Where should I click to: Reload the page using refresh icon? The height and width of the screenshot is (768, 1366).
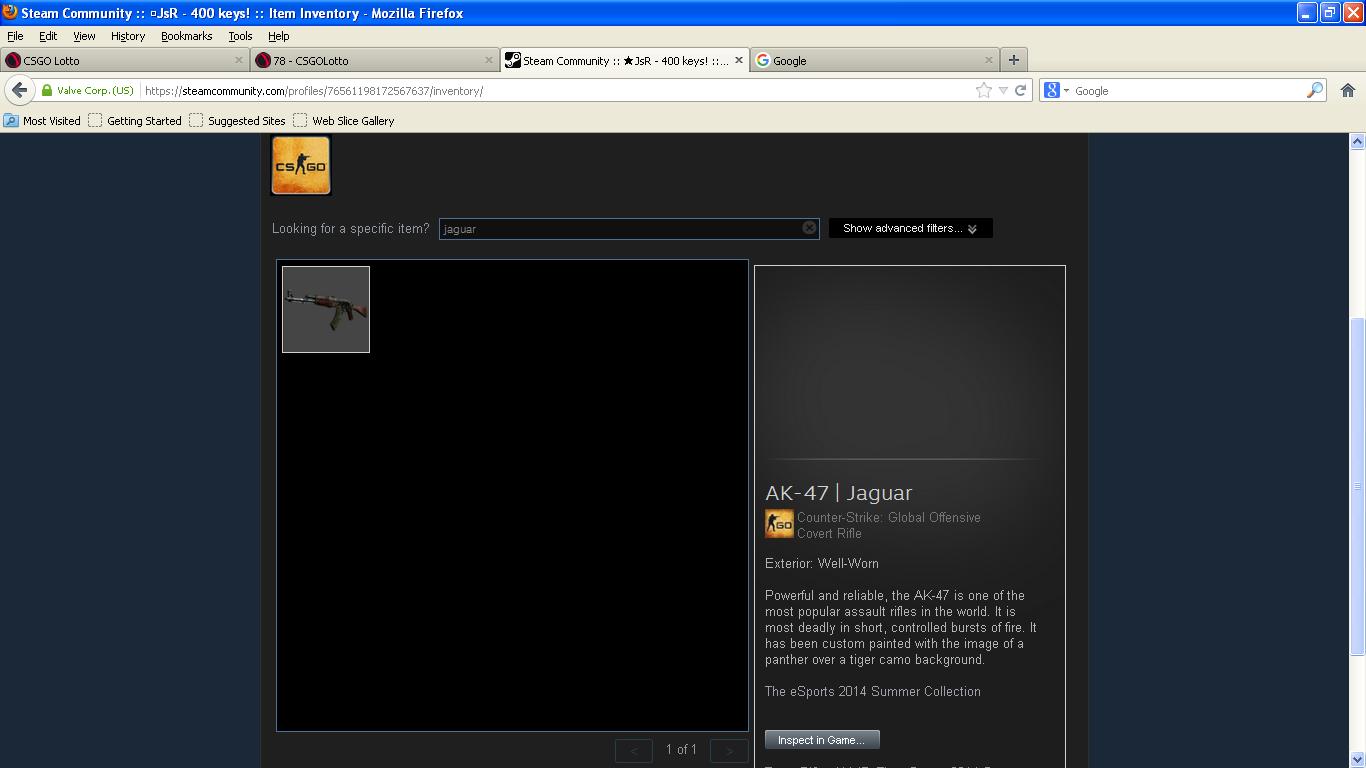[1020, 90]
